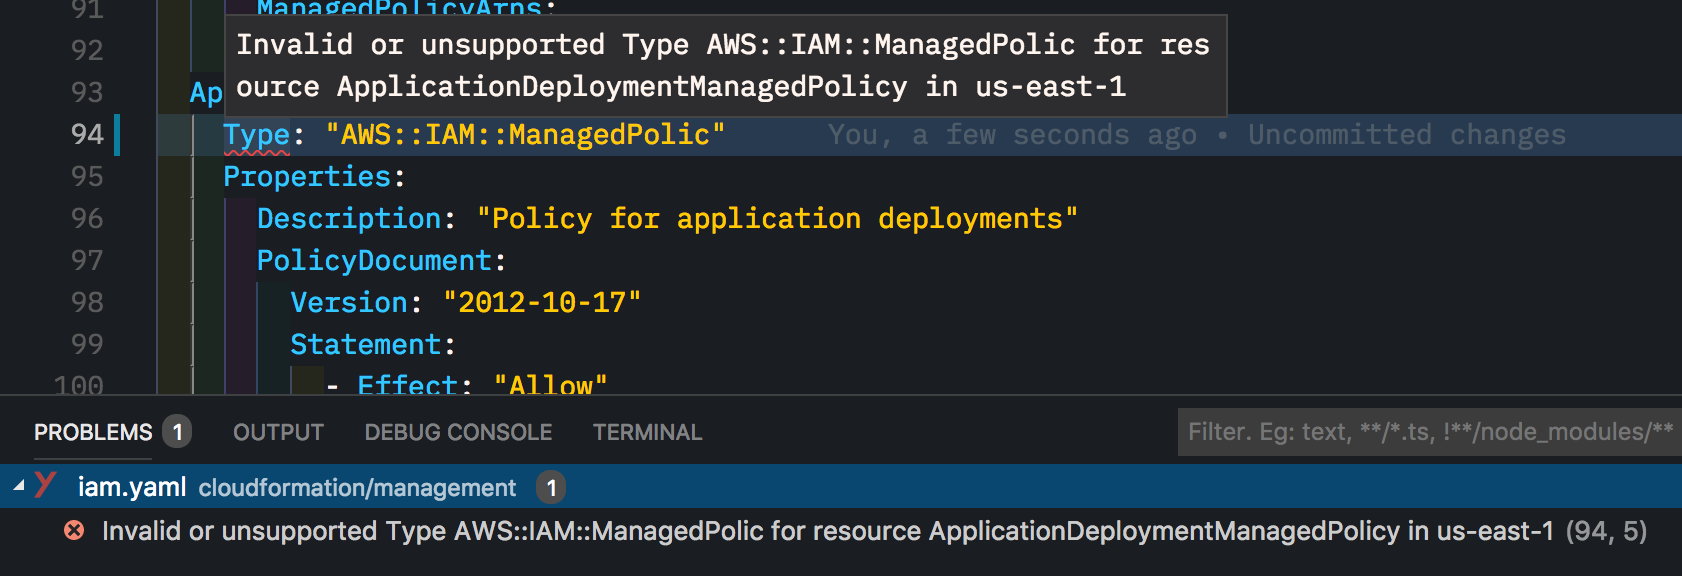1682x576 pixels.
Task: Click the git blame annotation 'Uncommitted changes'
Action: click(1406, 135)
